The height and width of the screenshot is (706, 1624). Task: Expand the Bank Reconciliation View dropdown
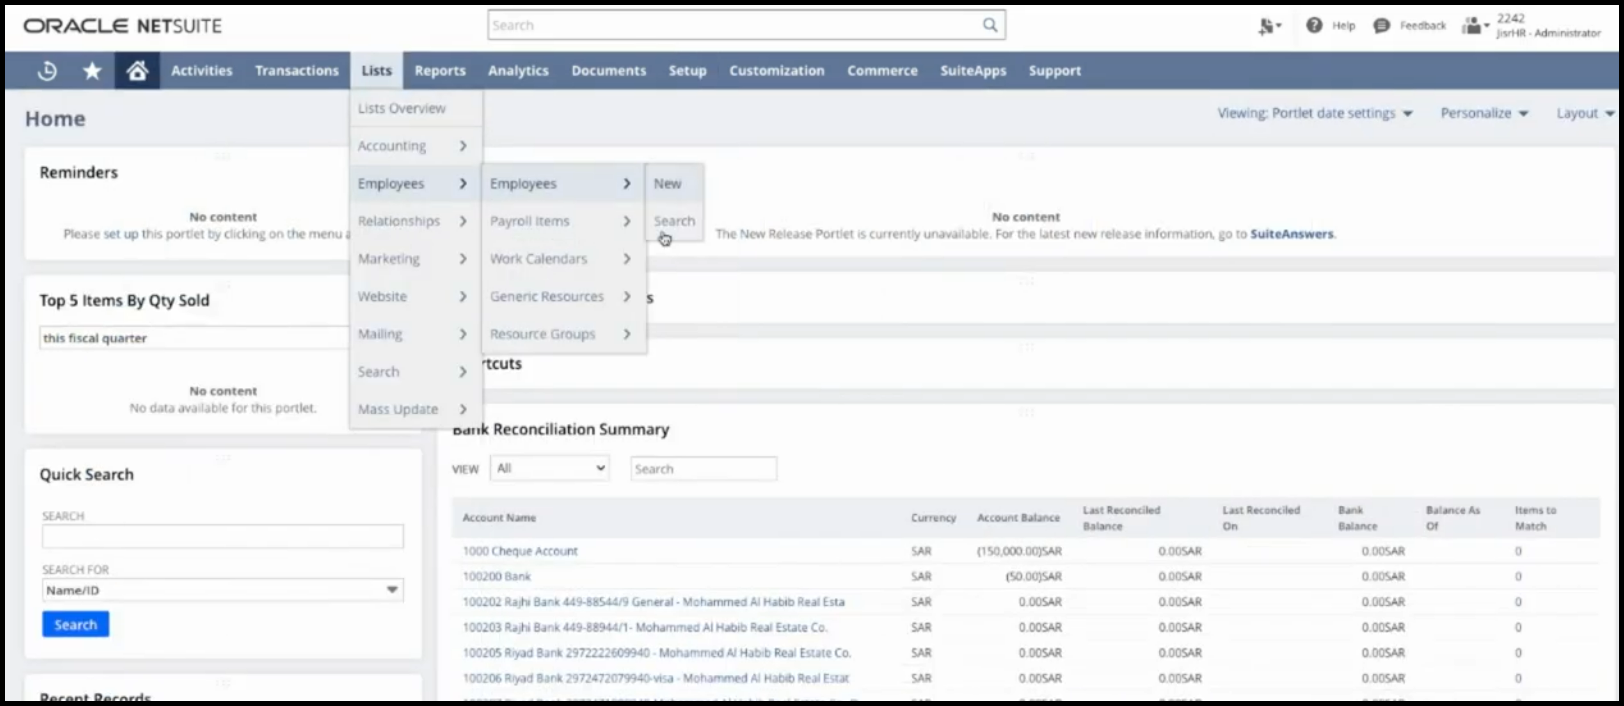coord(550,468)
